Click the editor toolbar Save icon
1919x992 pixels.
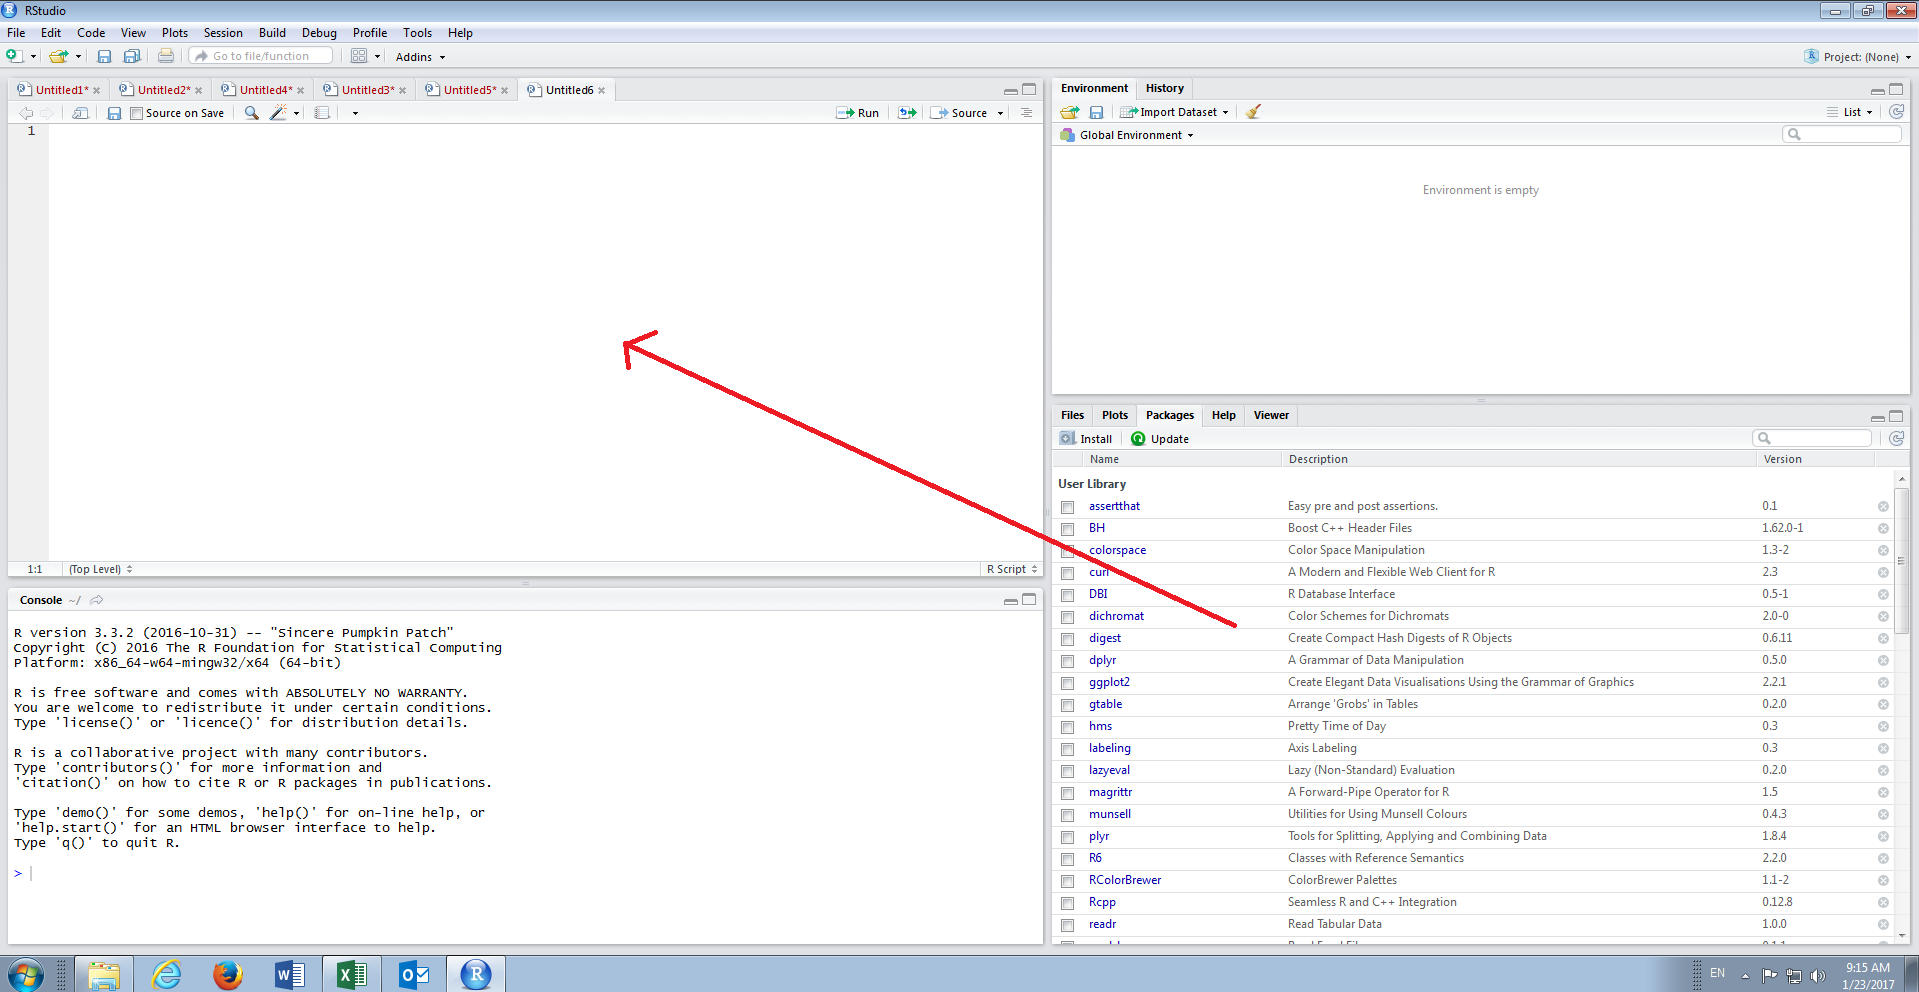[114, 113]
